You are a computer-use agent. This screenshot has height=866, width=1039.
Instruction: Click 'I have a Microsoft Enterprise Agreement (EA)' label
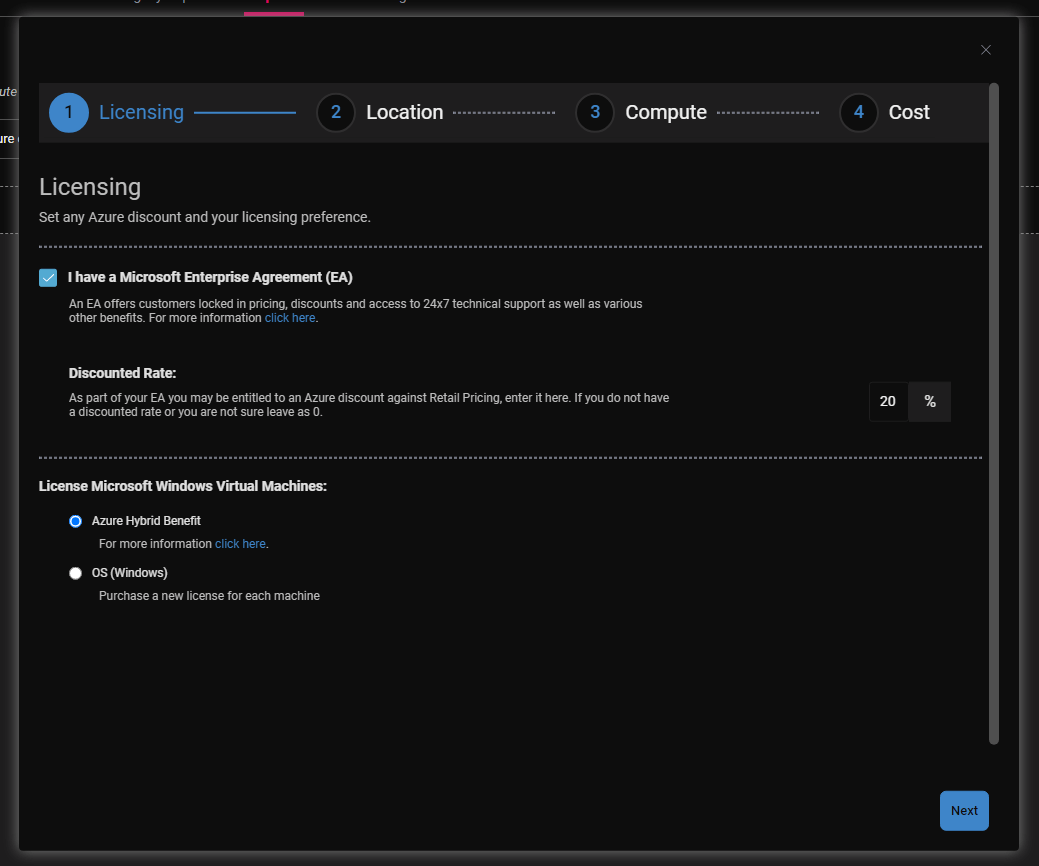[210, 278]
